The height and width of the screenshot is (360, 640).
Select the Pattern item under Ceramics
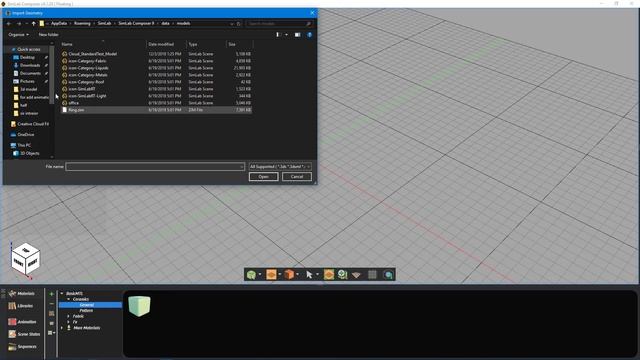coord(86,311)
